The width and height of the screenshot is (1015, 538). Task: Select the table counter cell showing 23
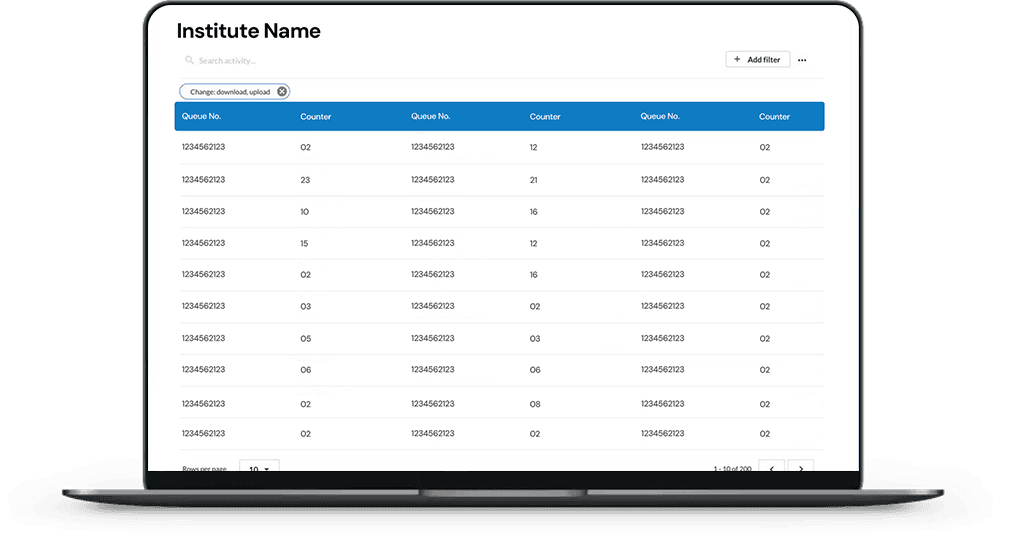point(305,180)
